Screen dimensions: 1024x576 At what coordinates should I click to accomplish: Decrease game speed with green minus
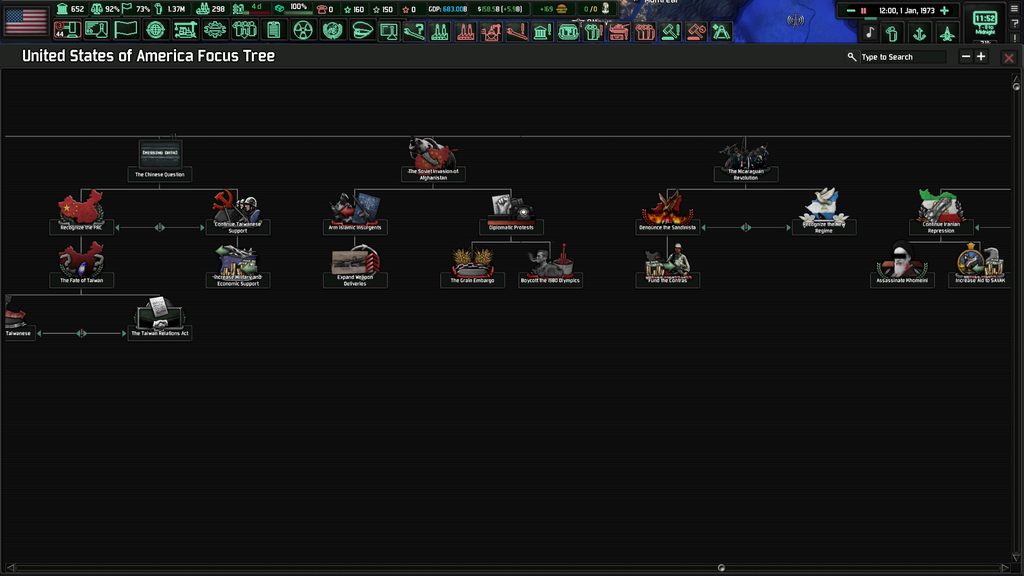[x=850, y=10]
